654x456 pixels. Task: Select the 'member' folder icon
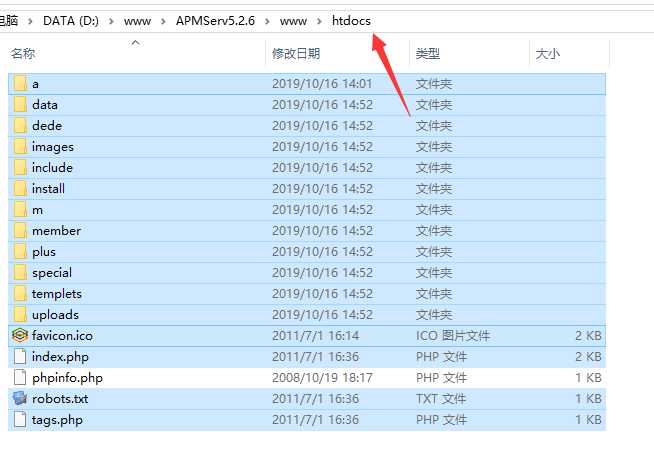coord(20,231)
